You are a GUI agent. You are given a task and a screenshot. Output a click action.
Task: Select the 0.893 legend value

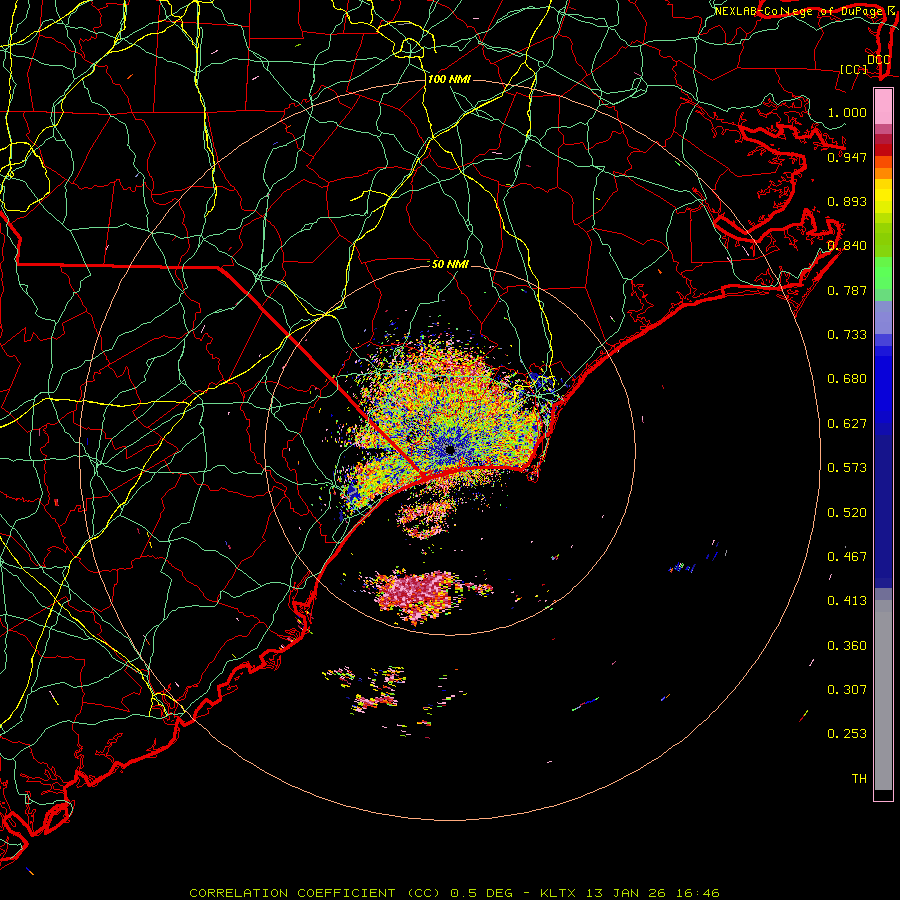(847, 201)
